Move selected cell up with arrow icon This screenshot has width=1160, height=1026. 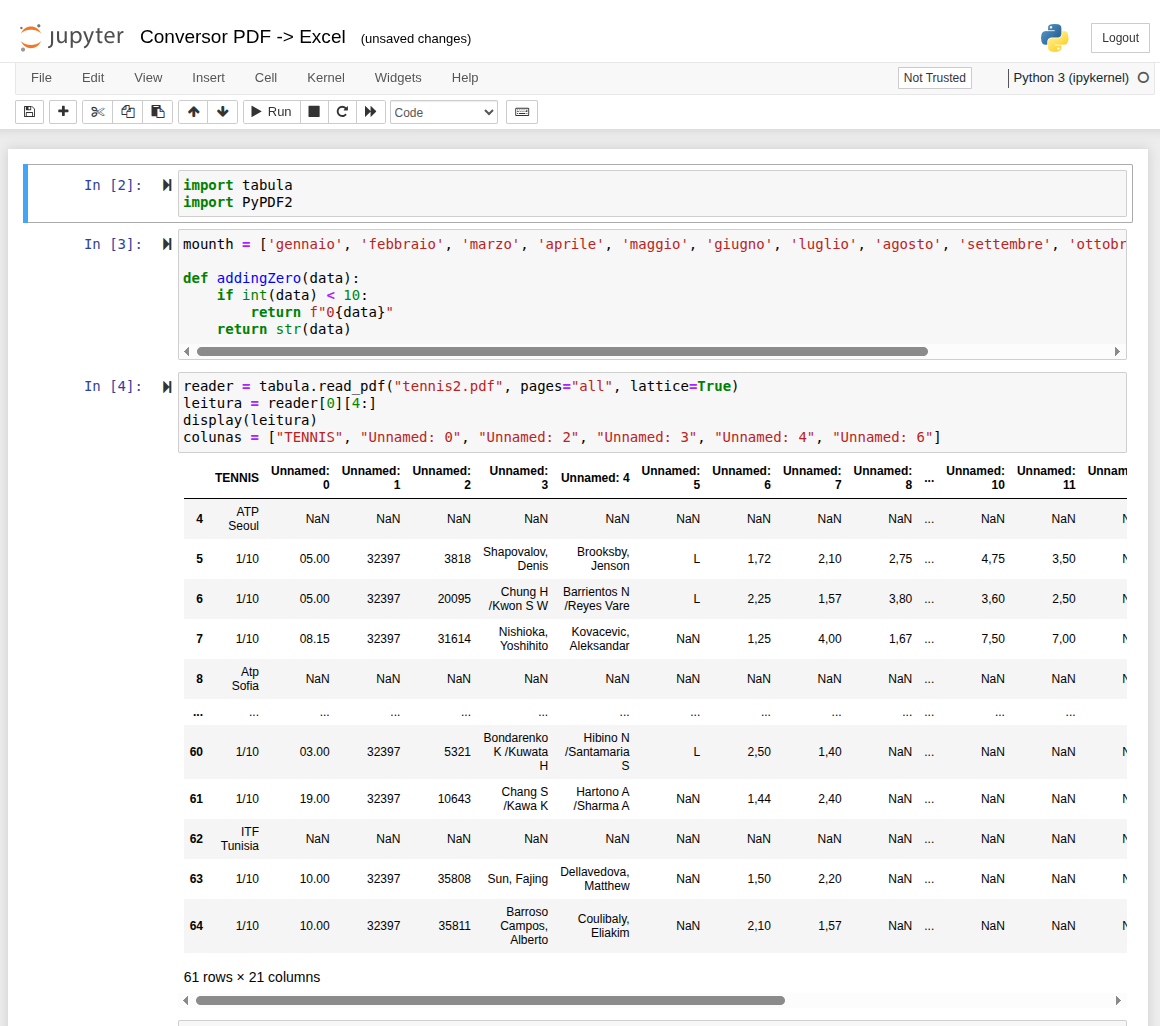coord(193,112)
